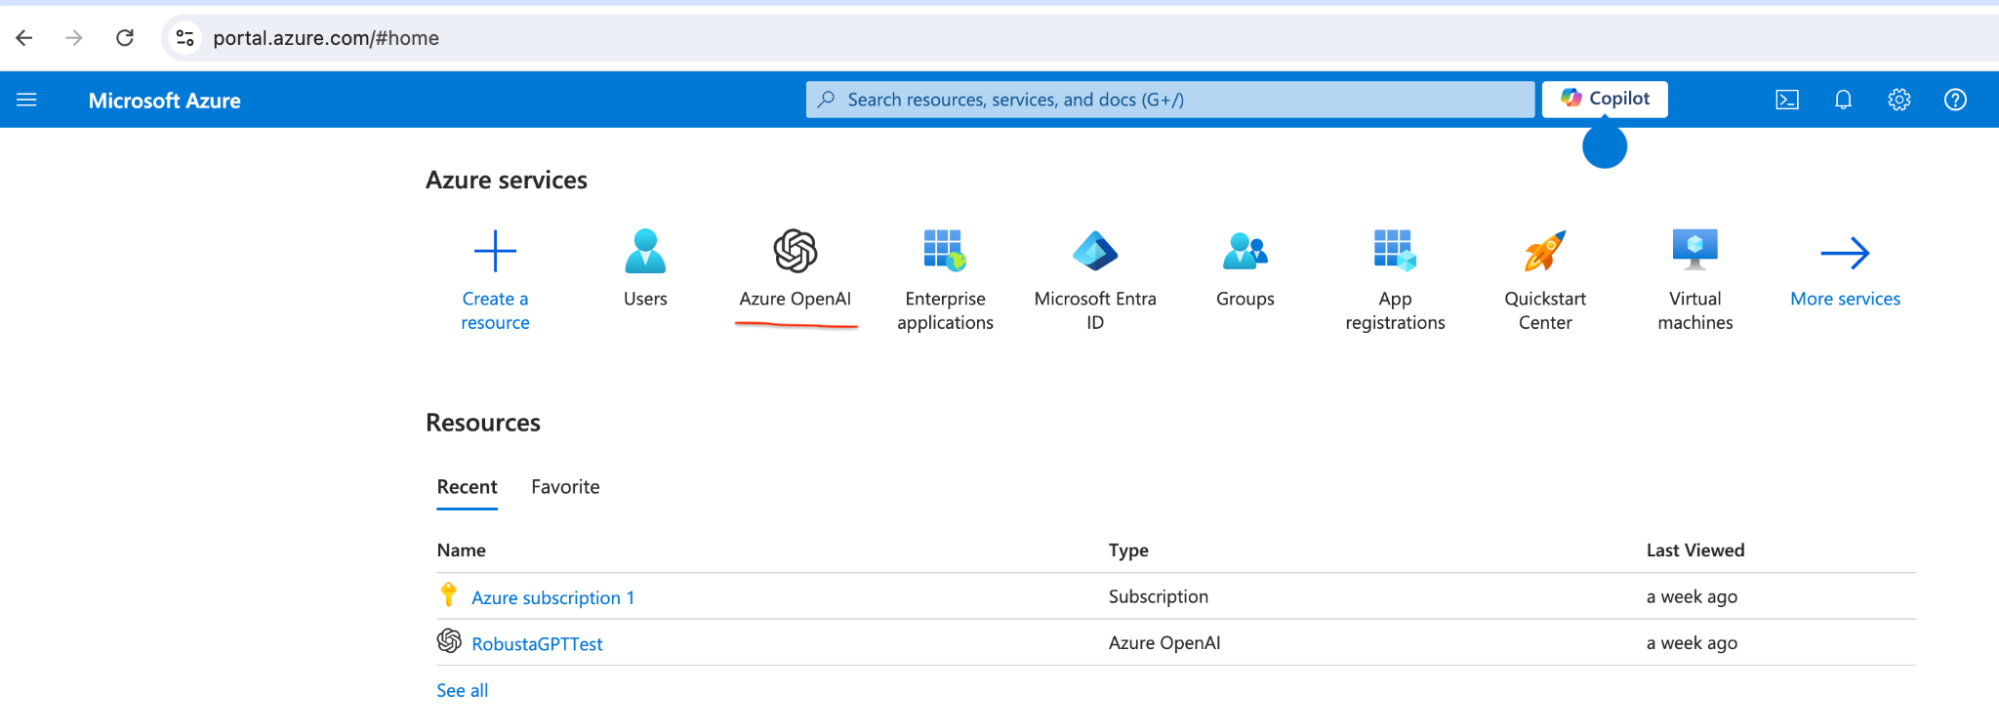Image resolution: width=1999 pixels, height=726 pixels.
Task: Open the portal hamburger menu
Action: [27, 100]
